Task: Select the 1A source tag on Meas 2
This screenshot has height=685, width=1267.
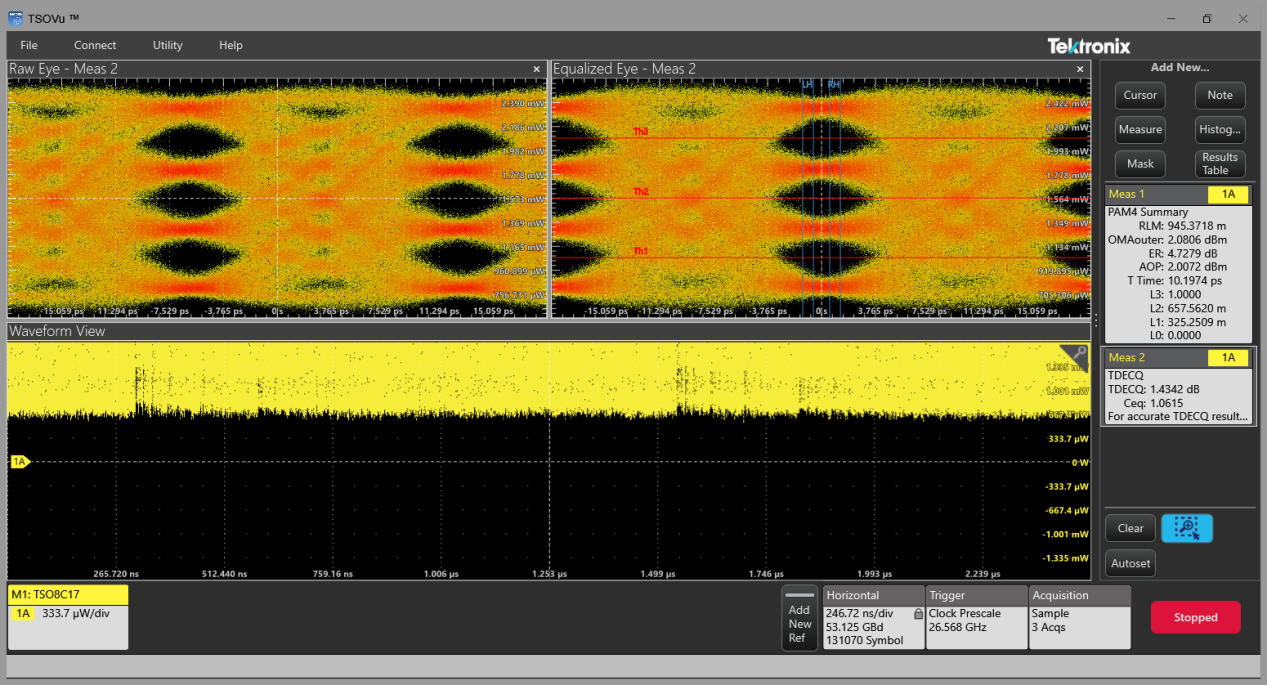Action: [1227, 358]
